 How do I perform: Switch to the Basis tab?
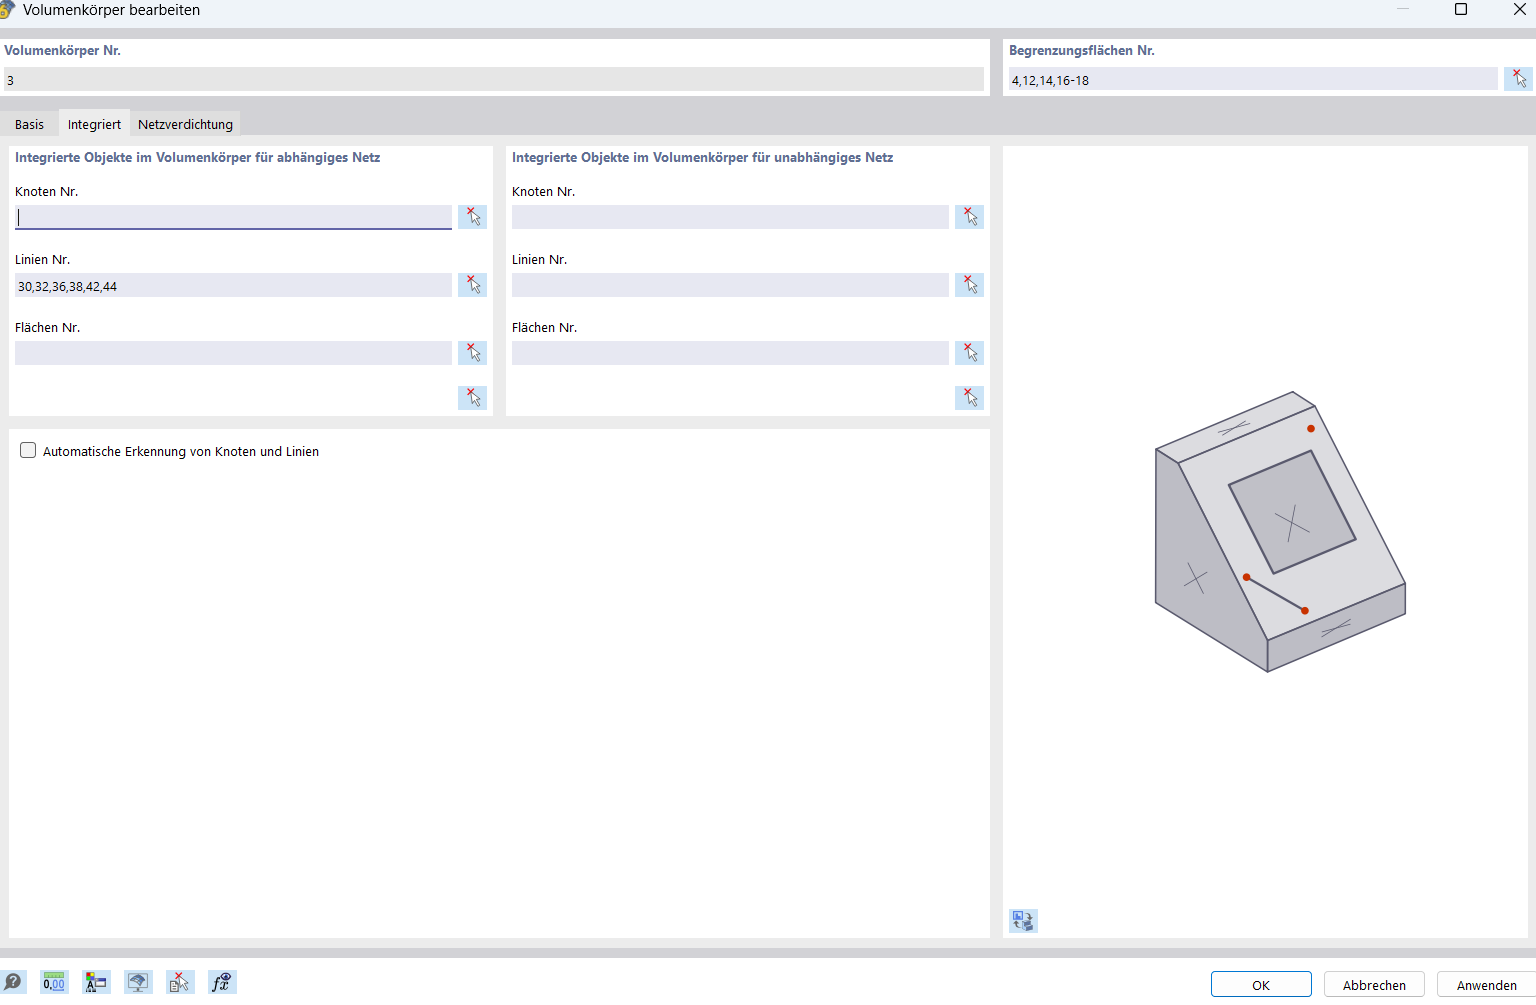pos(29,124)
